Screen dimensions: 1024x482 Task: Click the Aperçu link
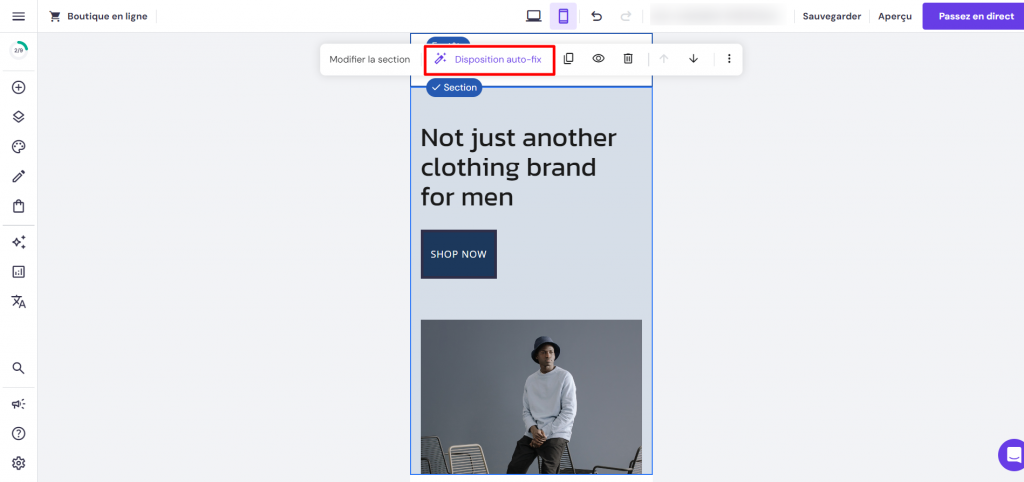[x=895, y=16]
